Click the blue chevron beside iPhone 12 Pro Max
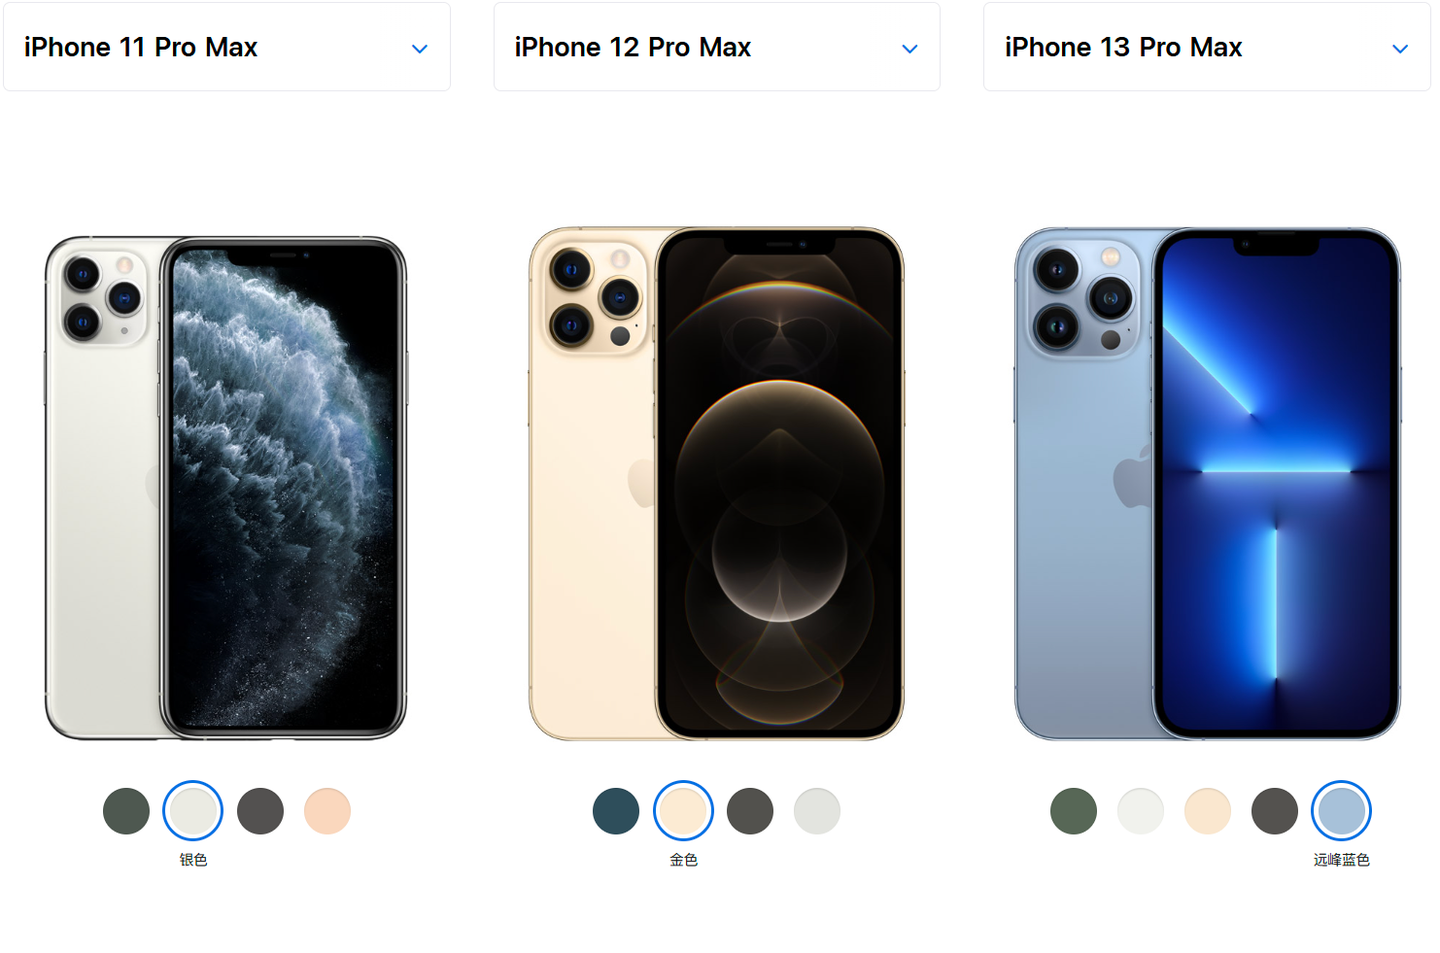The width and height of the screenshot is (1440, 953). pyautogui.click(x=910, y=48)
